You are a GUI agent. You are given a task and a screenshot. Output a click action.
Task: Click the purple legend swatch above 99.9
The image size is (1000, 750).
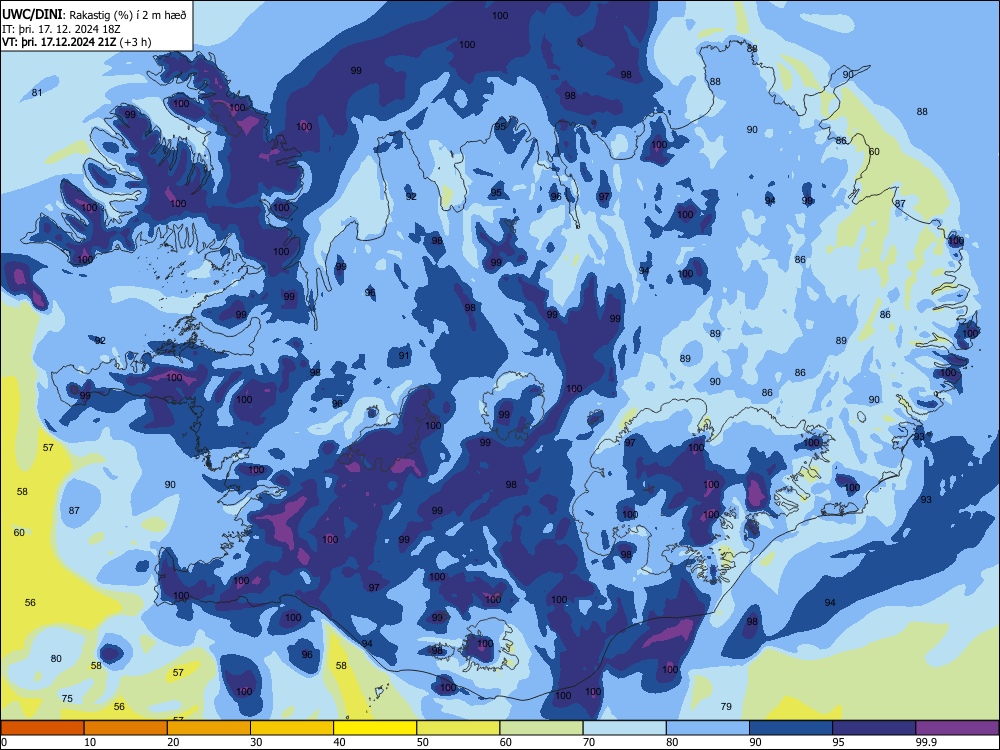pyautogui.click(x=957, y=728)
